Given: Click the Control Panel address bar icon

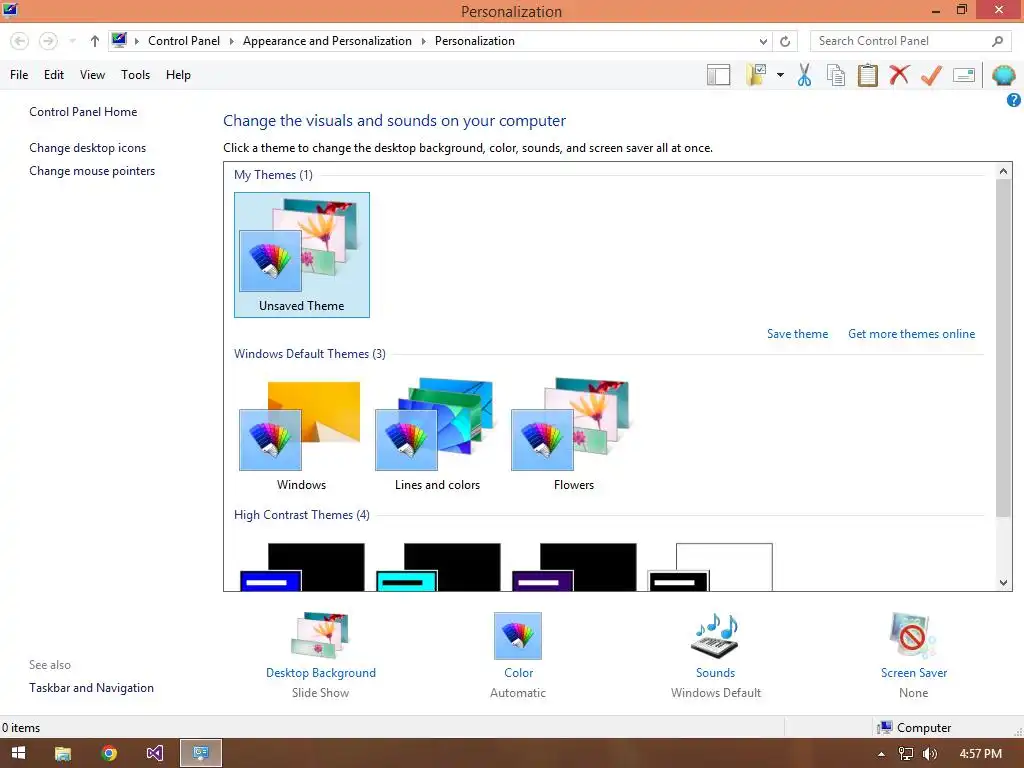Looking at the screenshot, I should pyautogui.click(x=119, y=40).
